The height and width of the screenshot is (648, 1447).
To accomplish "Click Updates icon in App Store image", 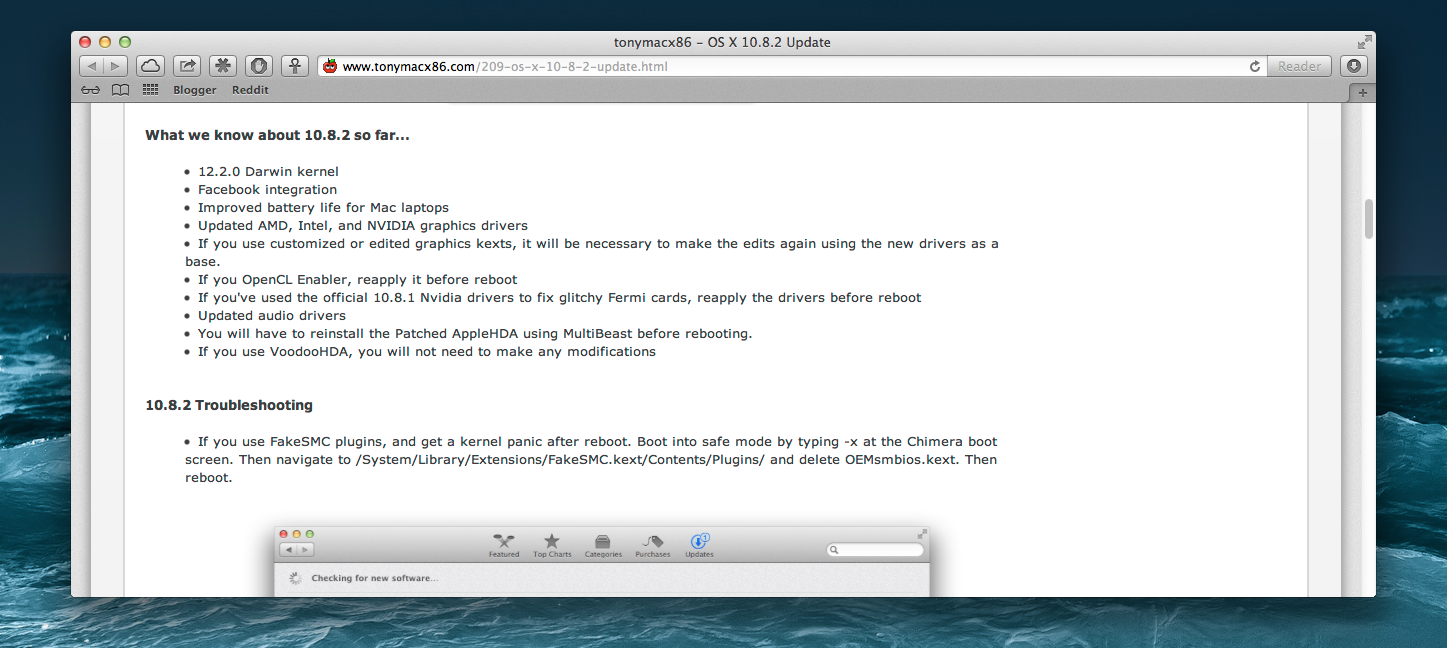I will 699,545.
